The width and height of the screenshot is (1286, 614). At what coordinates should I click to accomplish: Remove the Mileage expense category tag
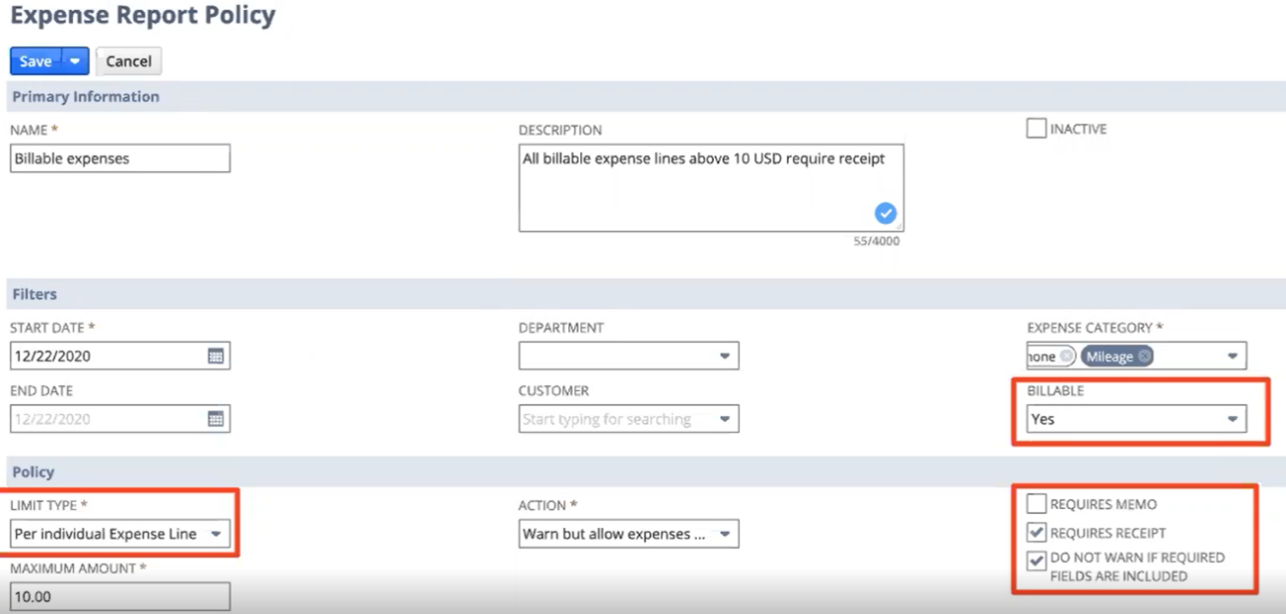click(1144, 356)
